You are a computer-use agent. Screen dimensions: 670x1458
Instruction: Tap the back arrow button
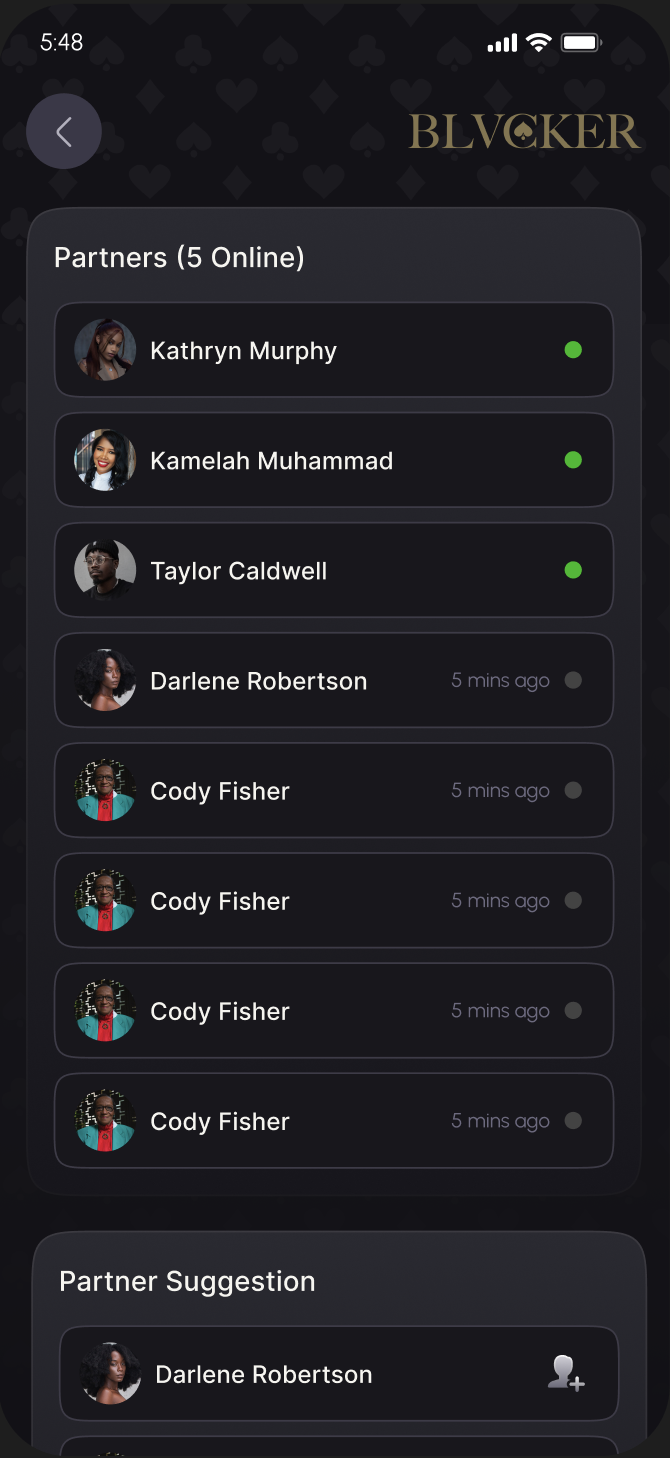click(64, 131)
